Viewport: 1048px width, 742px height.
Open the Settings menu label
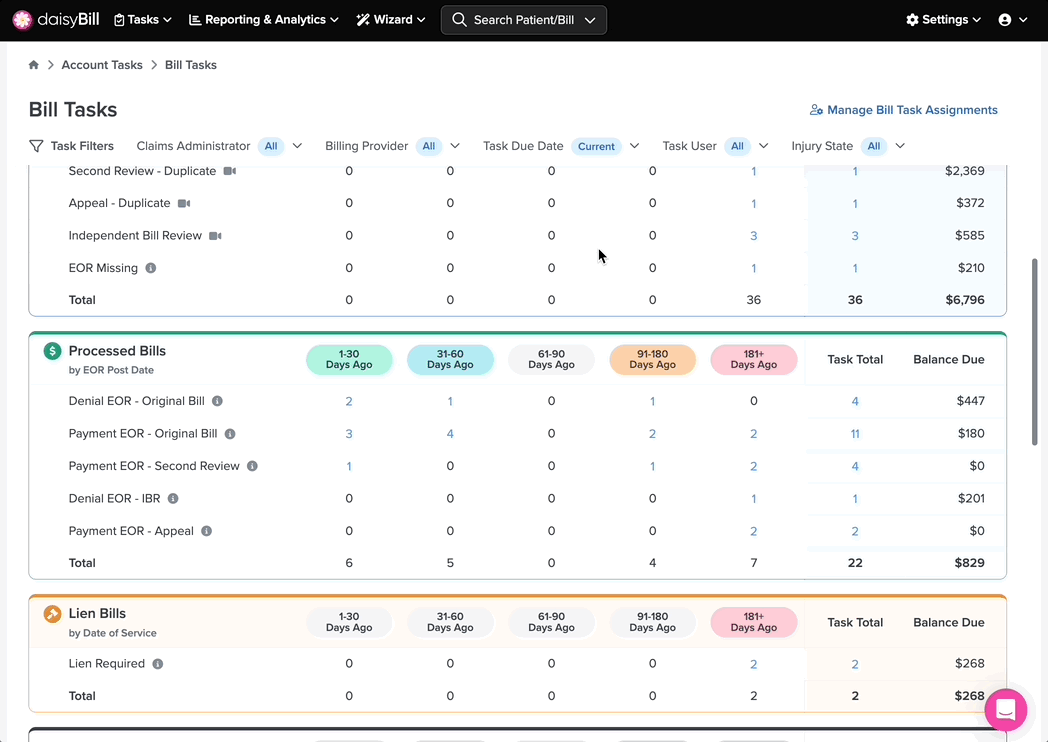point(944,20)
